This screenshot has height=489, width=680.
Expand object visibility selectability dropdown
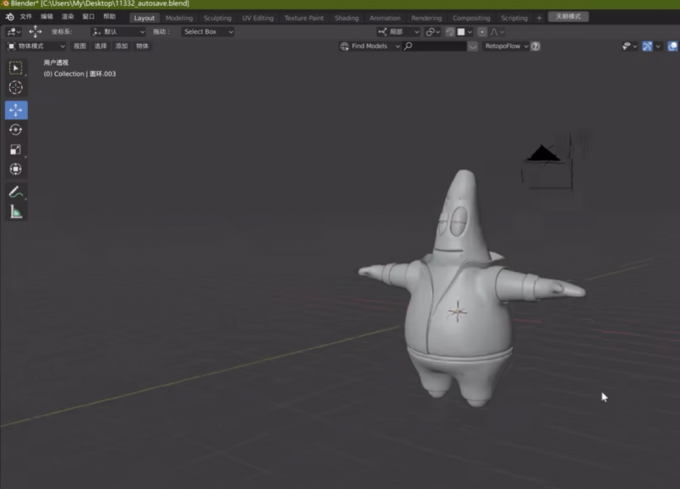(x=629, y=46)
